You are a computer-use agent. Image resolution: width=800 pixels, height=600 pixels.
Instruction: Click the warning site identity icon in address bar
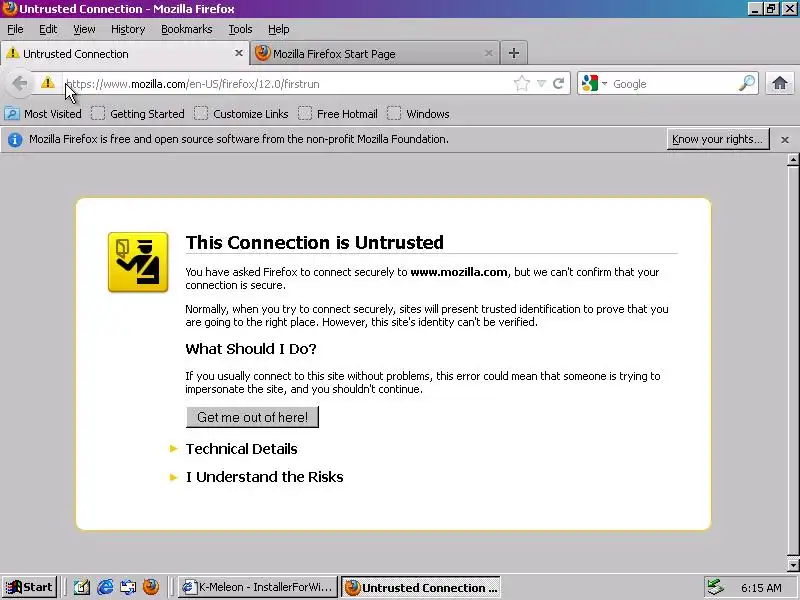(x=47, y=83)
